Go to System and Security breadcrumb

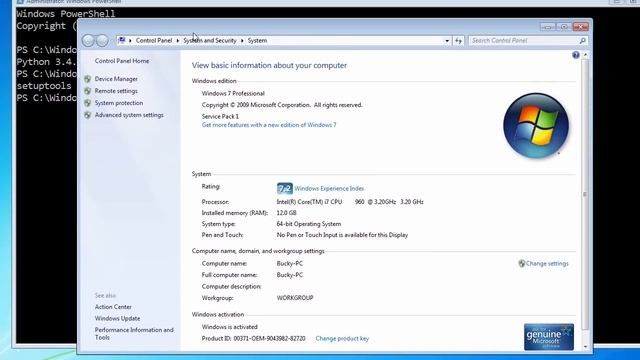coord(210,40)
